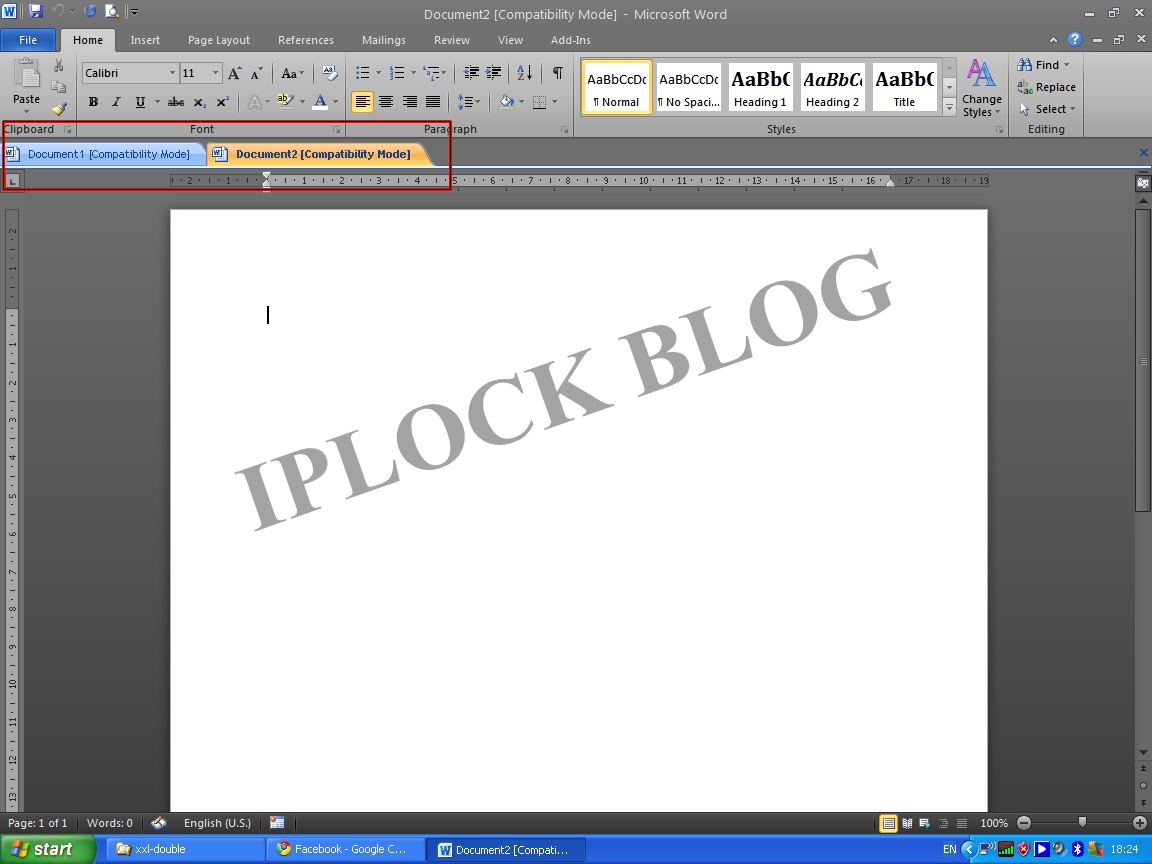Open Facebook - Google Chrome taskbar button
1152x864 pixels.
[345, 849]
